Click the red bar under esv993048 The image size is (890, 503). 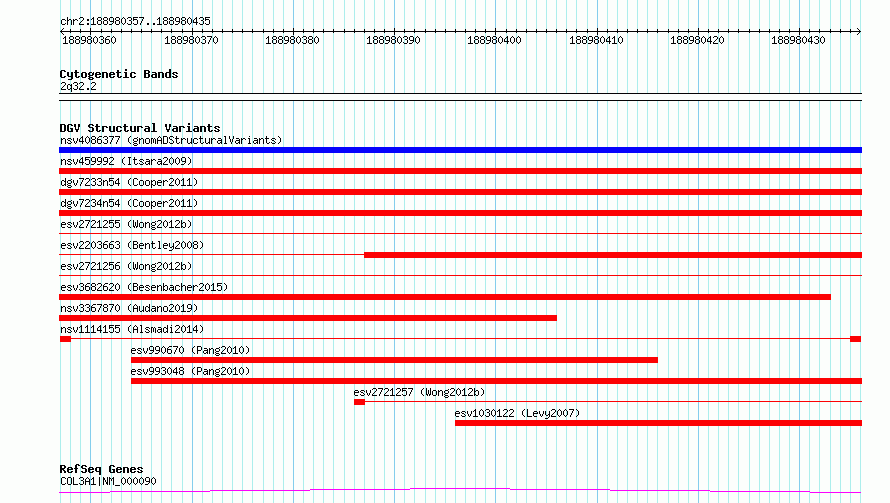[496, 381]
